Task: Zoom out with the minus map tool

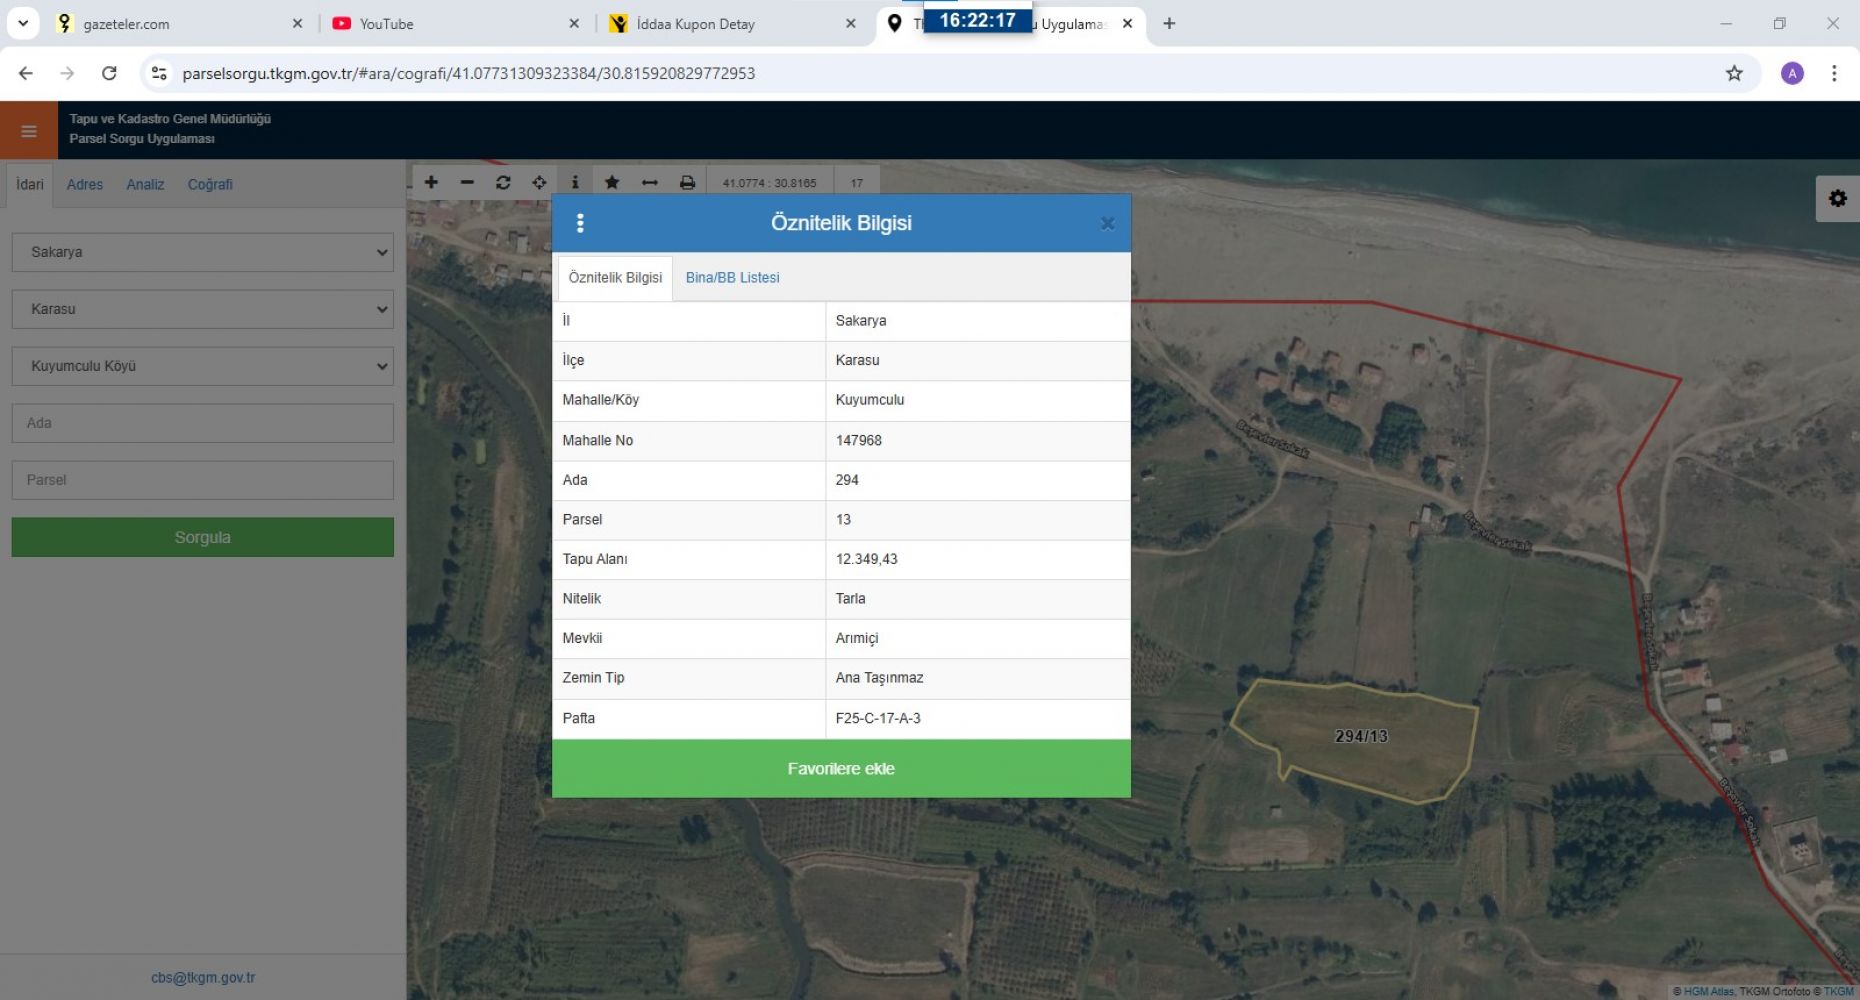Action: coord(467,182)
